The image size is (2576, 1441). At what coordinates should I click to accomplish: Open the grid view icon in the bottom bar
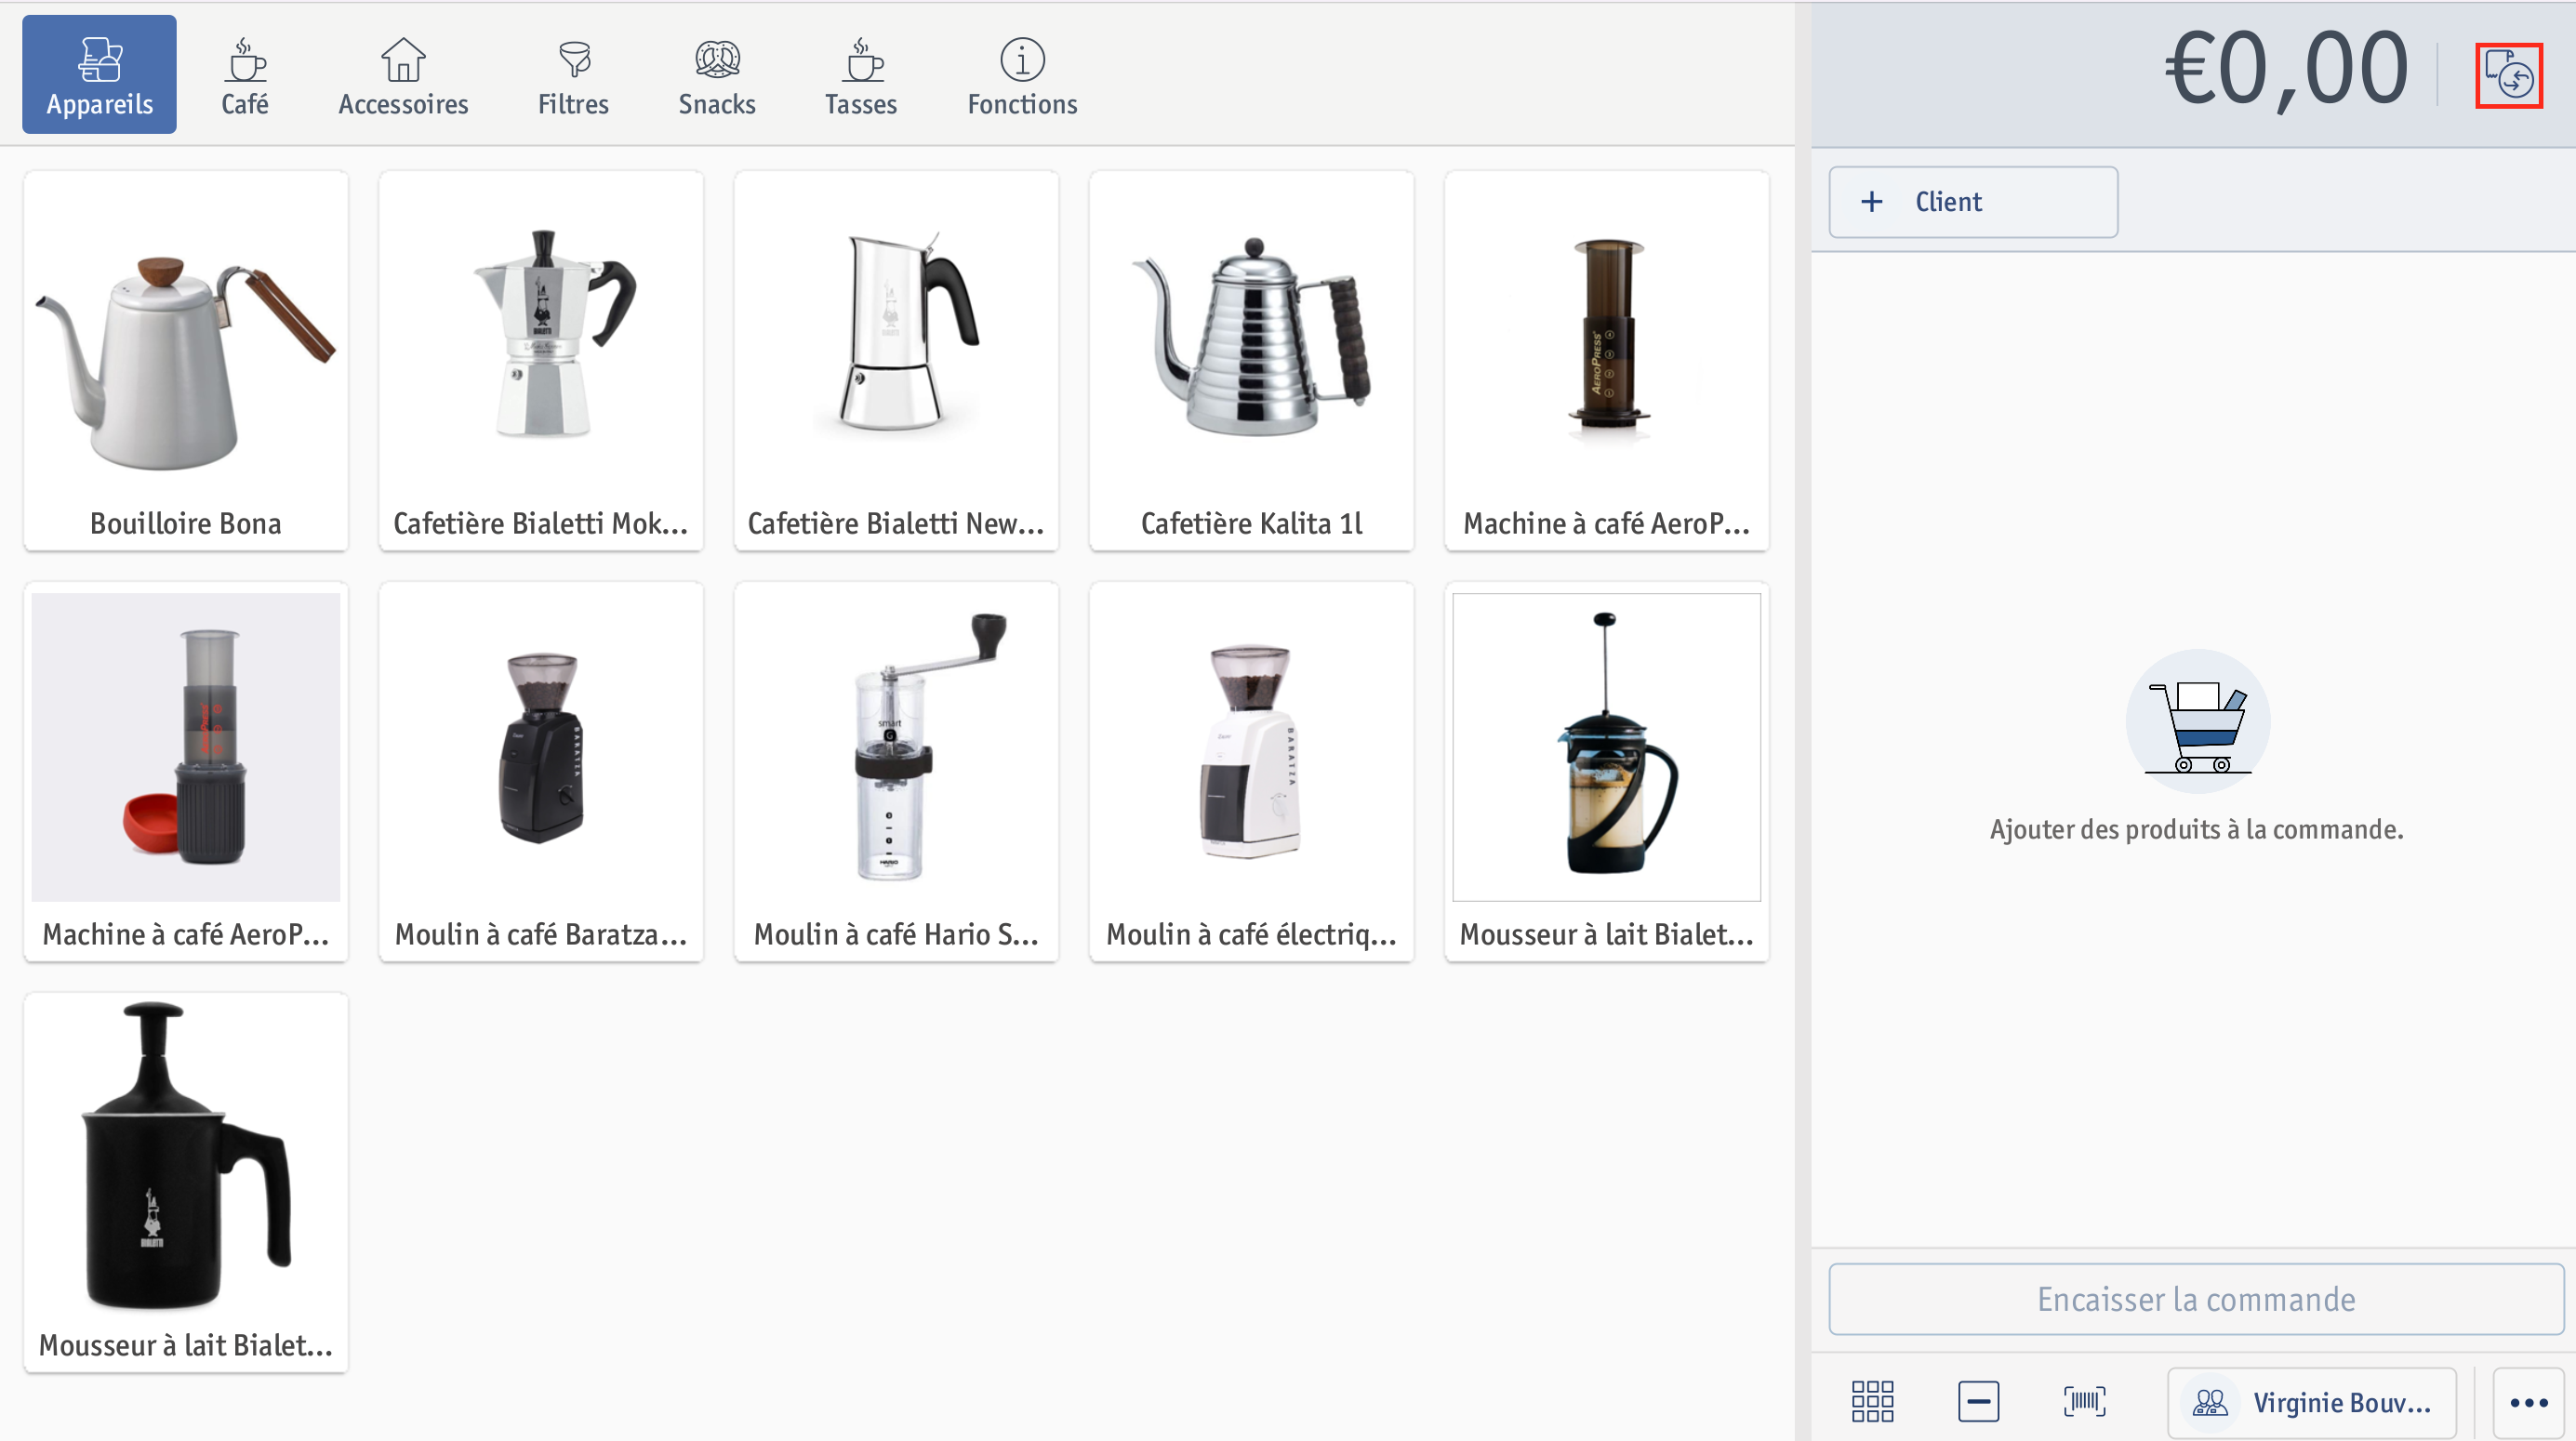pyautogui.click(x=1872, y=1402)
